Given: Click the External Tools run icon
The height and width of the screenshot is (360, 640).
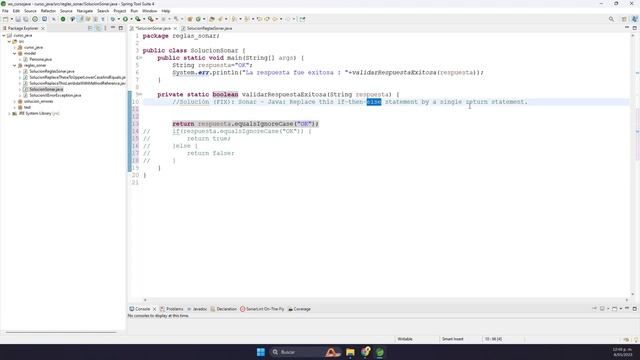Looking at the screenshot, I should [x=151, y=19].
